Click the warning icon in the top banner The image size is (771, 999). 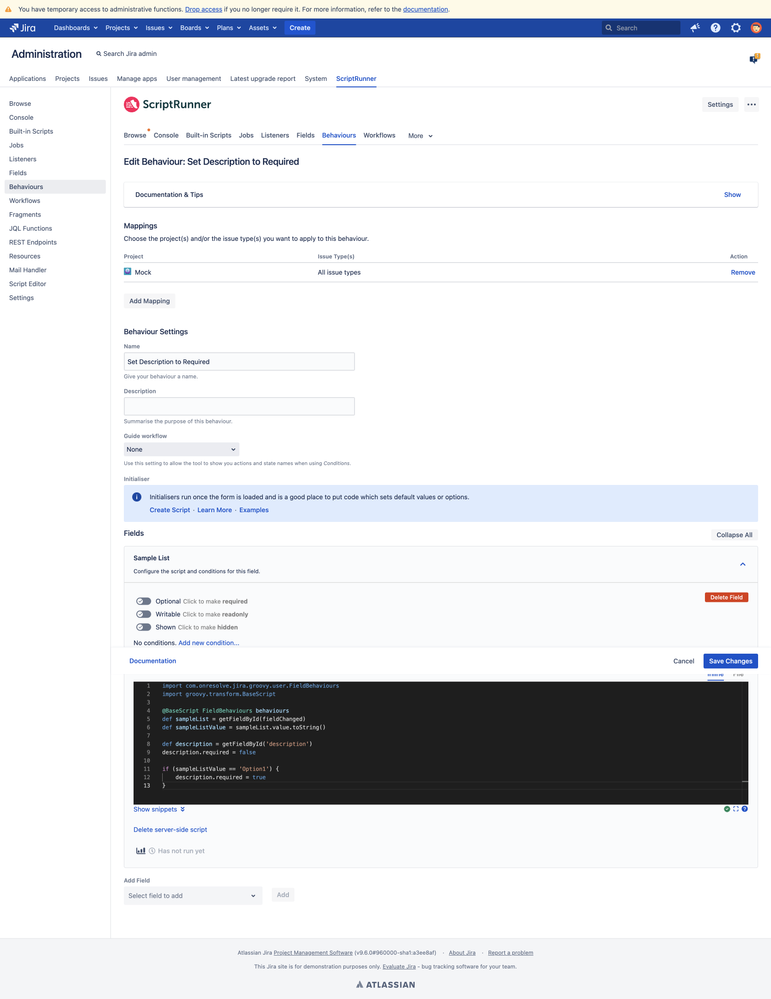pyautogui.click(x=8, y=9)
